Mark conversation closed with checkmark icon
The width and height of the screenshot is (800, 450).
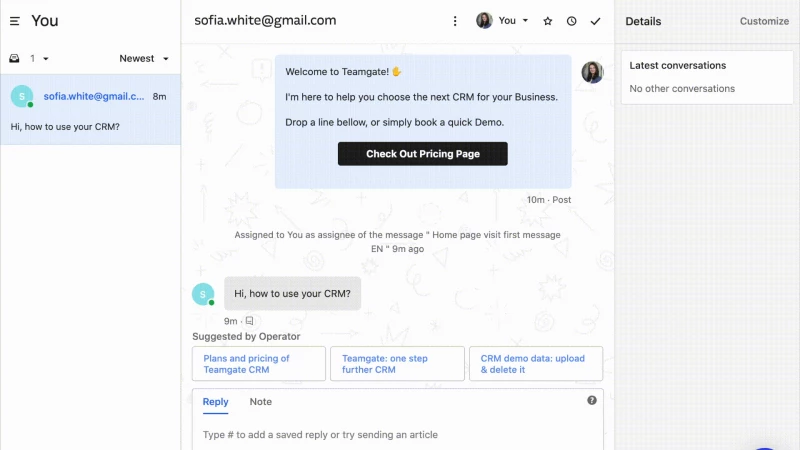[596, 21]
